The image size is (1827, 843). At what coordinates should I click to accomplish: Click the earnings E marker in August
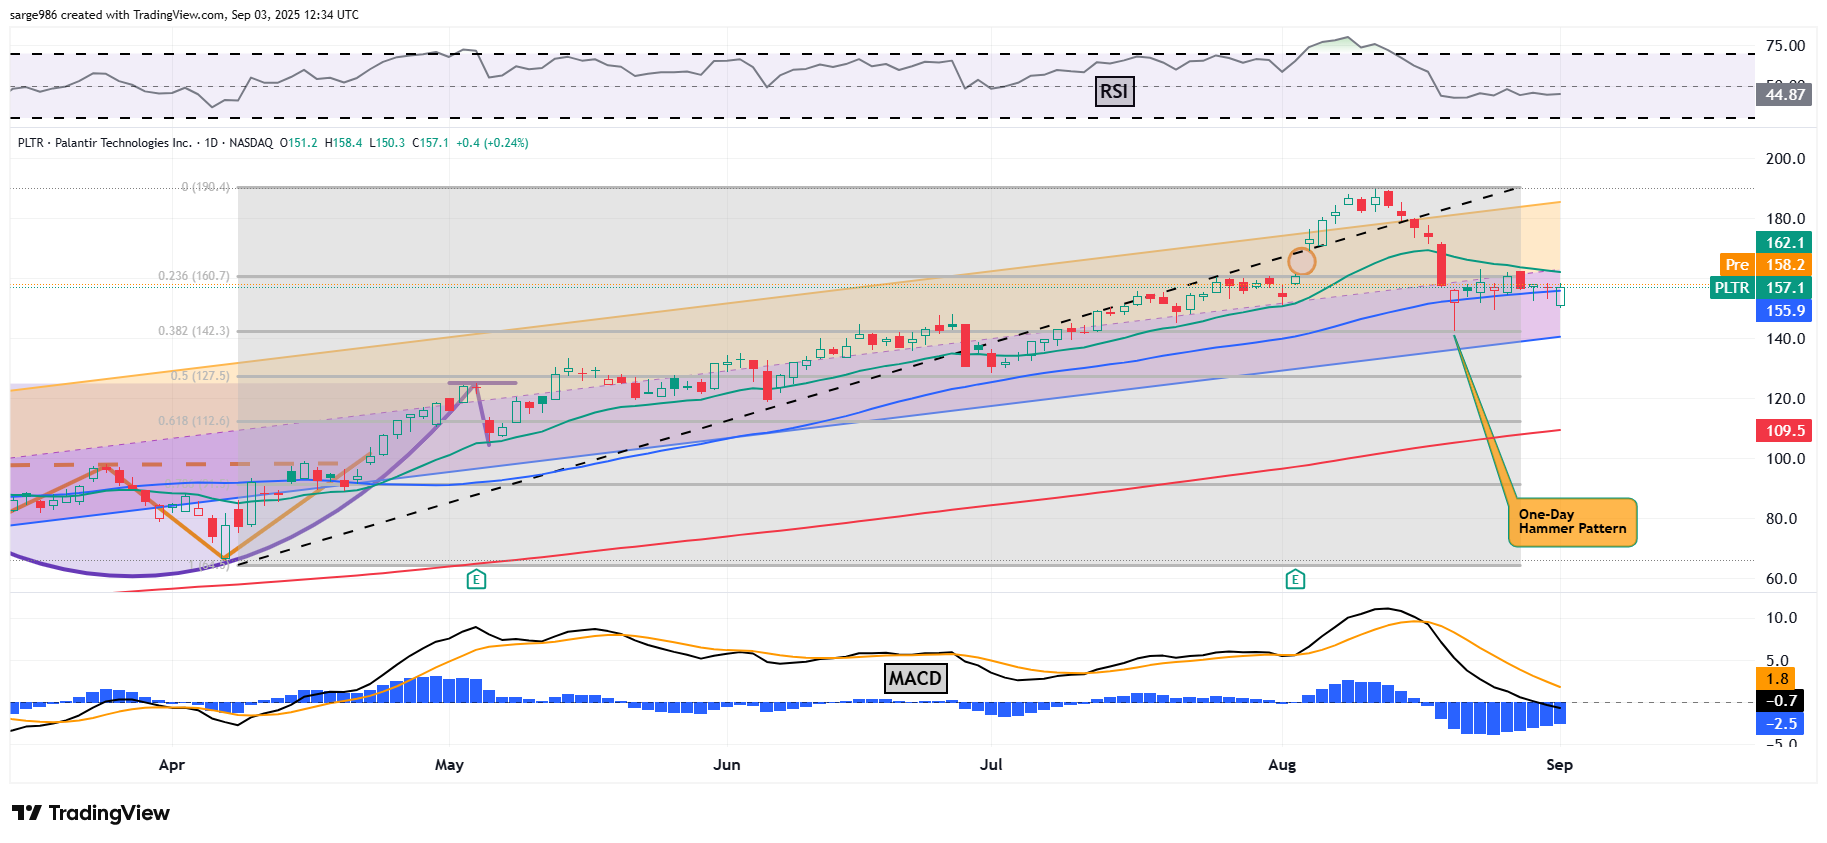pos(1295,579)
